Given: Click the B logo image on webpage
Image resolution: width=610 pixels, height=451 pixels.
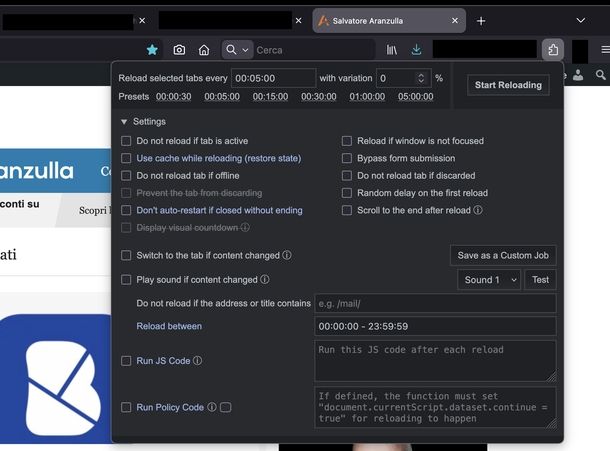Looking at the screenshot, I should coord(62,388).
